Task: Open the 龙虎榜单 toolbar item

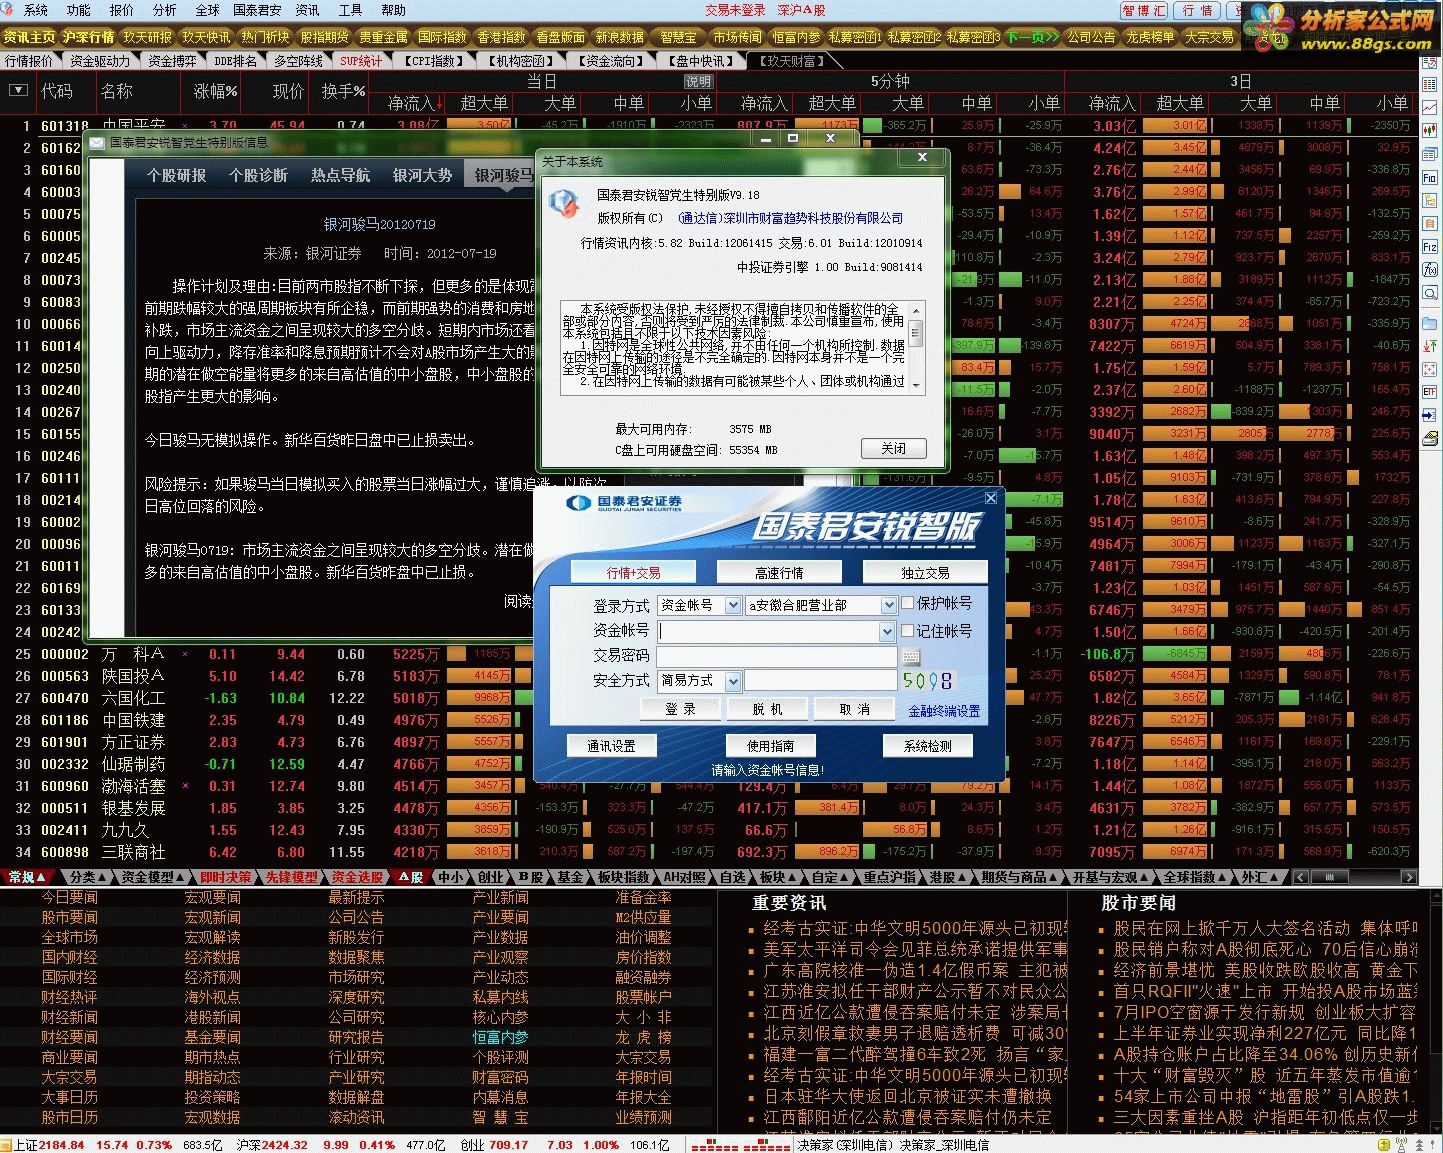Action: pos(1150,37)
